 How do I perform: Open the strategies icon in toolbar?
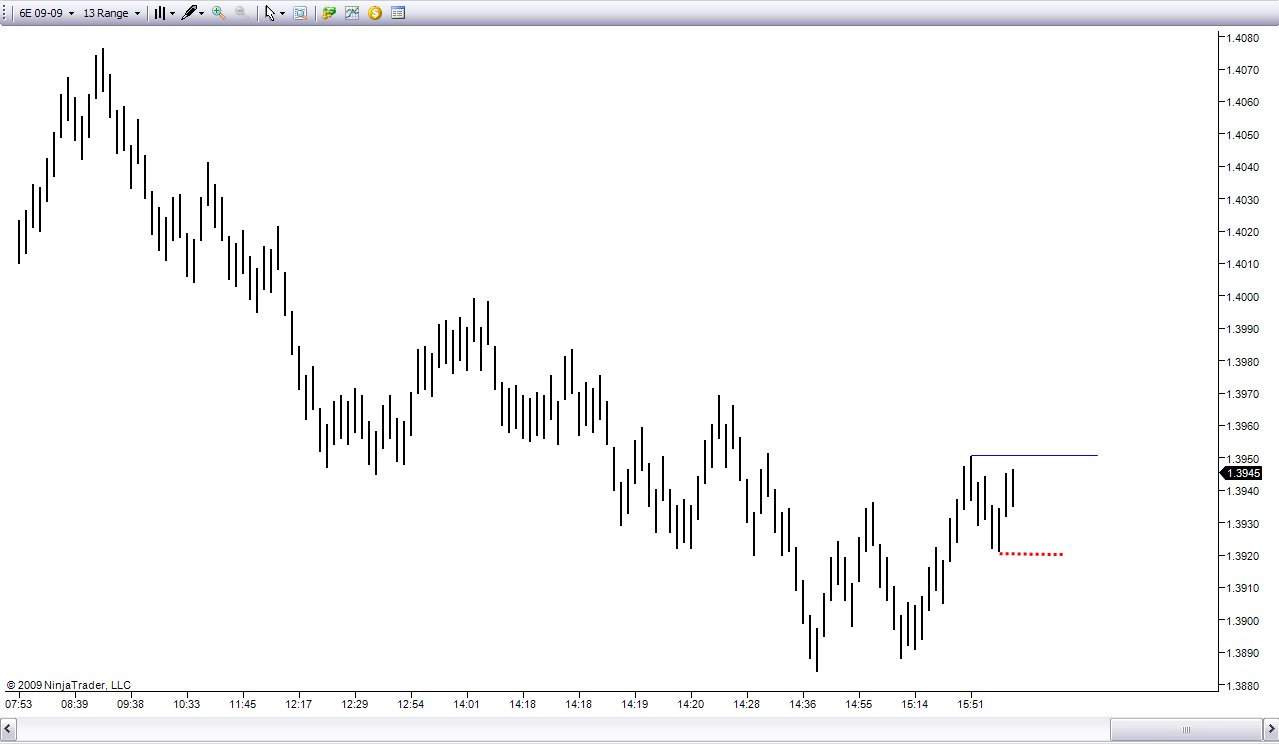pos(328,13)
